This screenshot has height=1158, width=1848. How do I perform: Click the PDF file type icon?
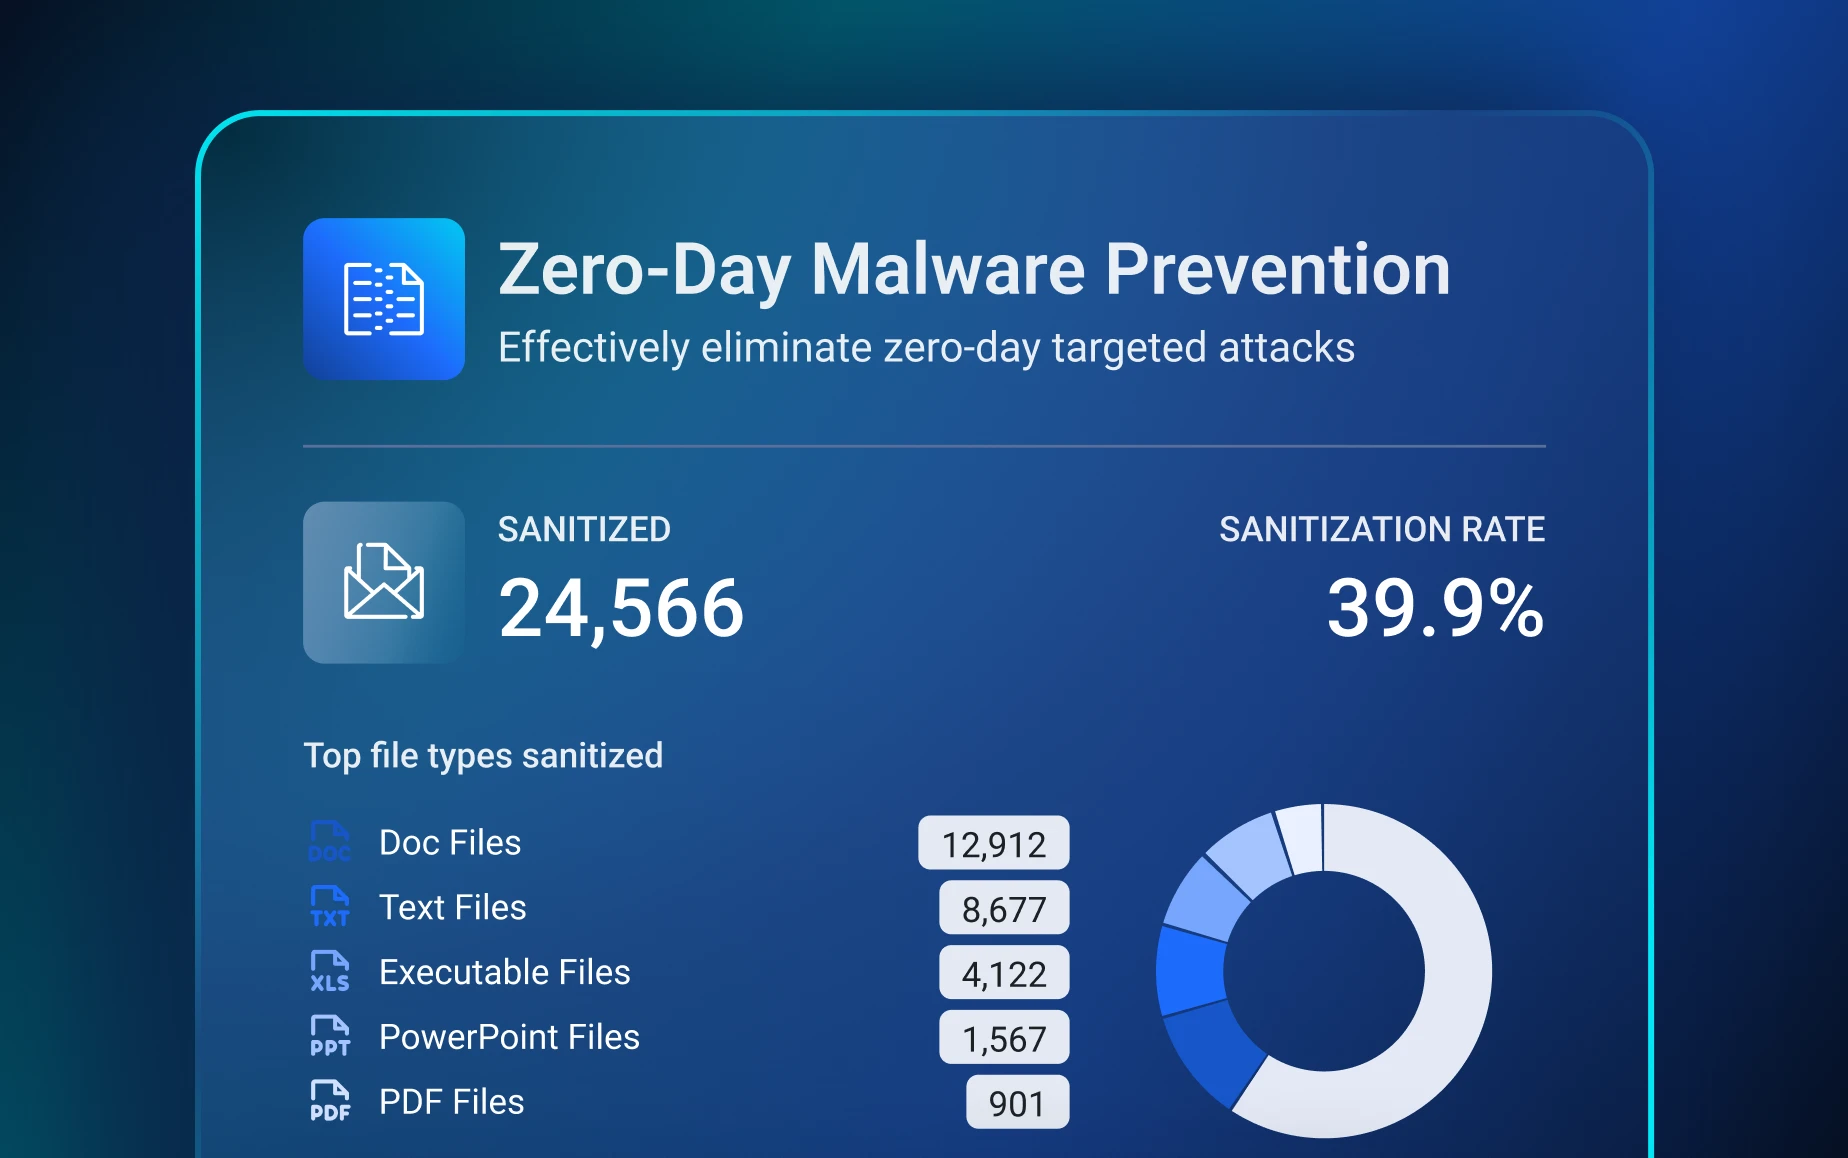tap(330, 1102)
